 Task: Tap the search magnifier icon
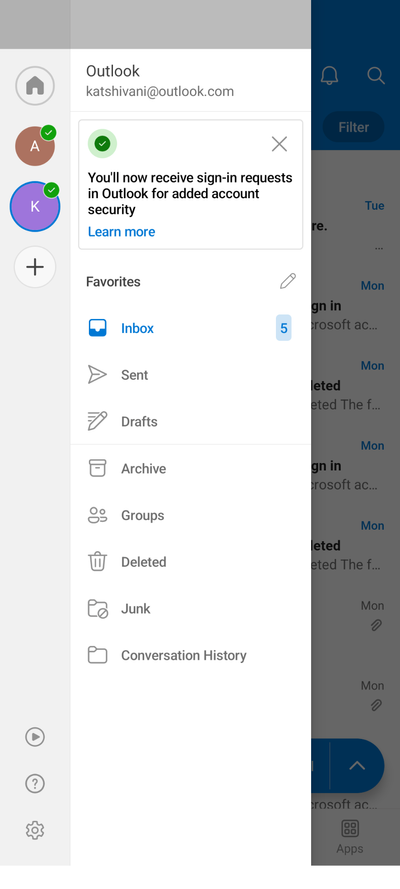pos(376,75)
